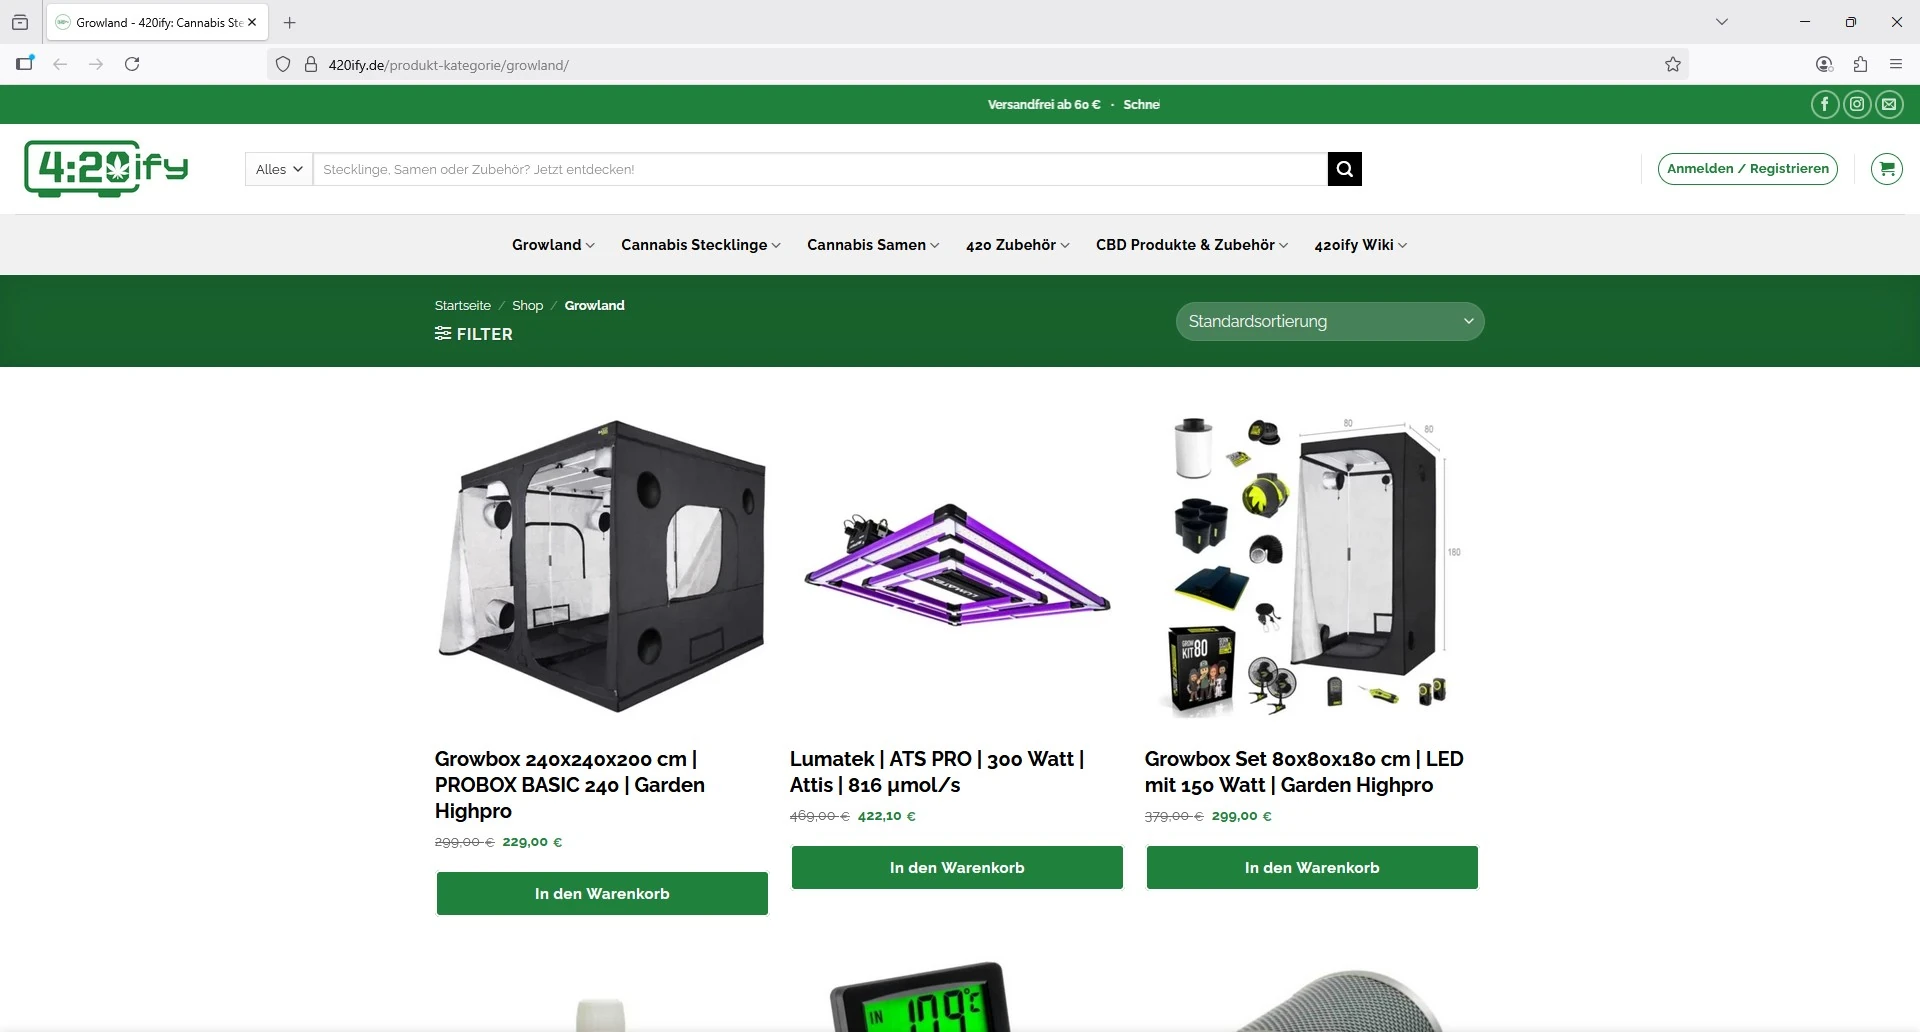1920x1032 pixels.
Task: Click the black search magnifier button
Action: pyautogui.click(x=1344, y=169)
